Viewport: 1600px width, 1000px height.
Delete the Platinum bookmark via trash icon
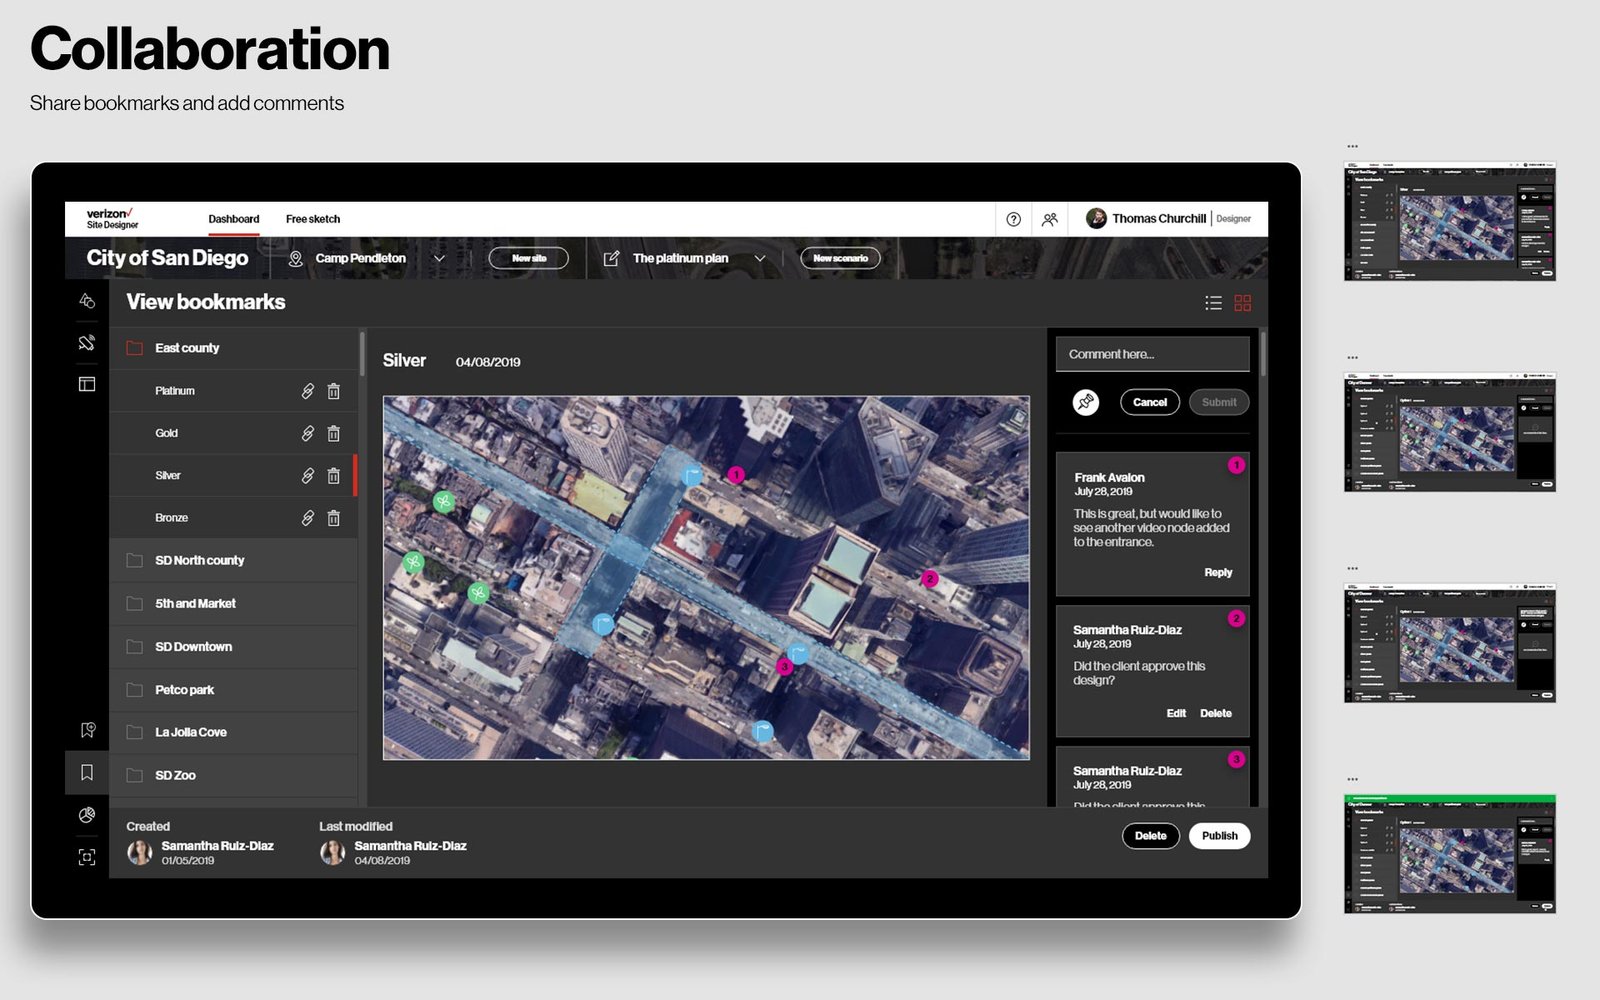pyautogui.click(x=334, y=391)
